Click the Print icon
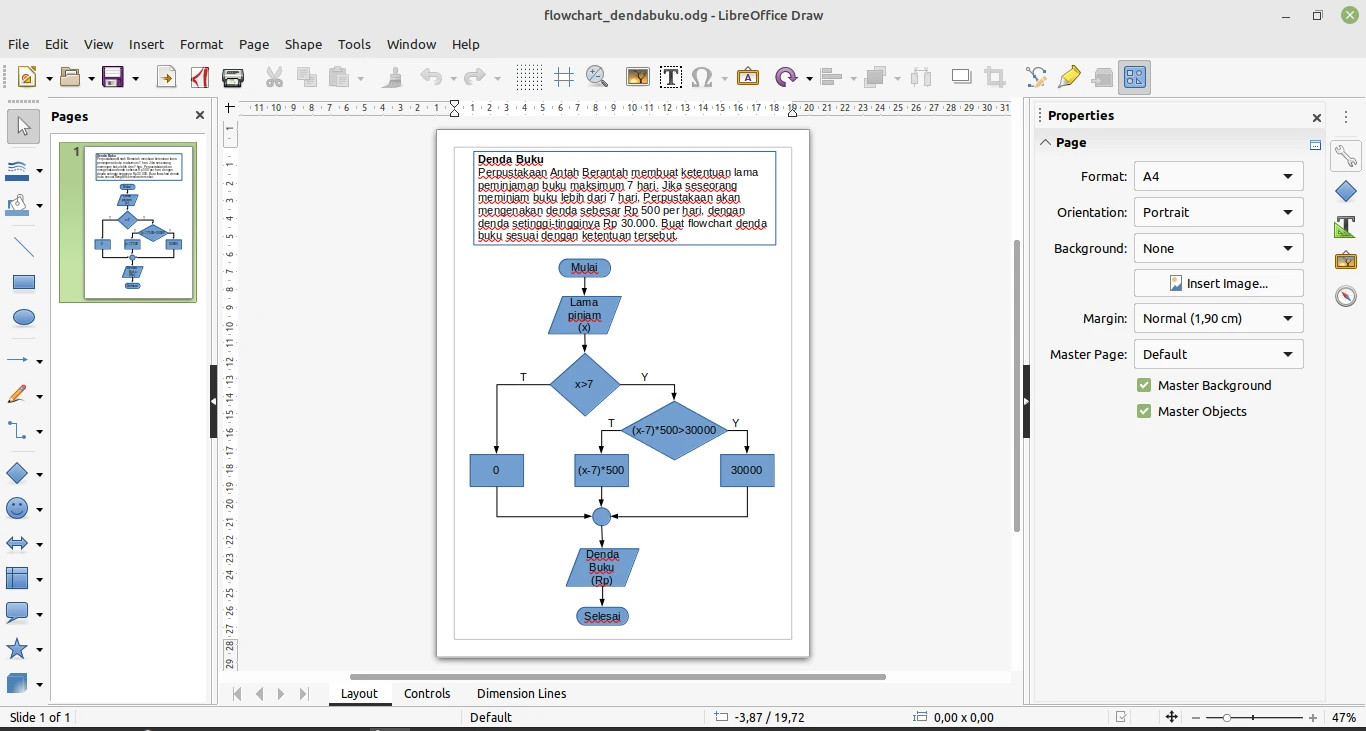The image size is (1366, 731). point(233,77)
